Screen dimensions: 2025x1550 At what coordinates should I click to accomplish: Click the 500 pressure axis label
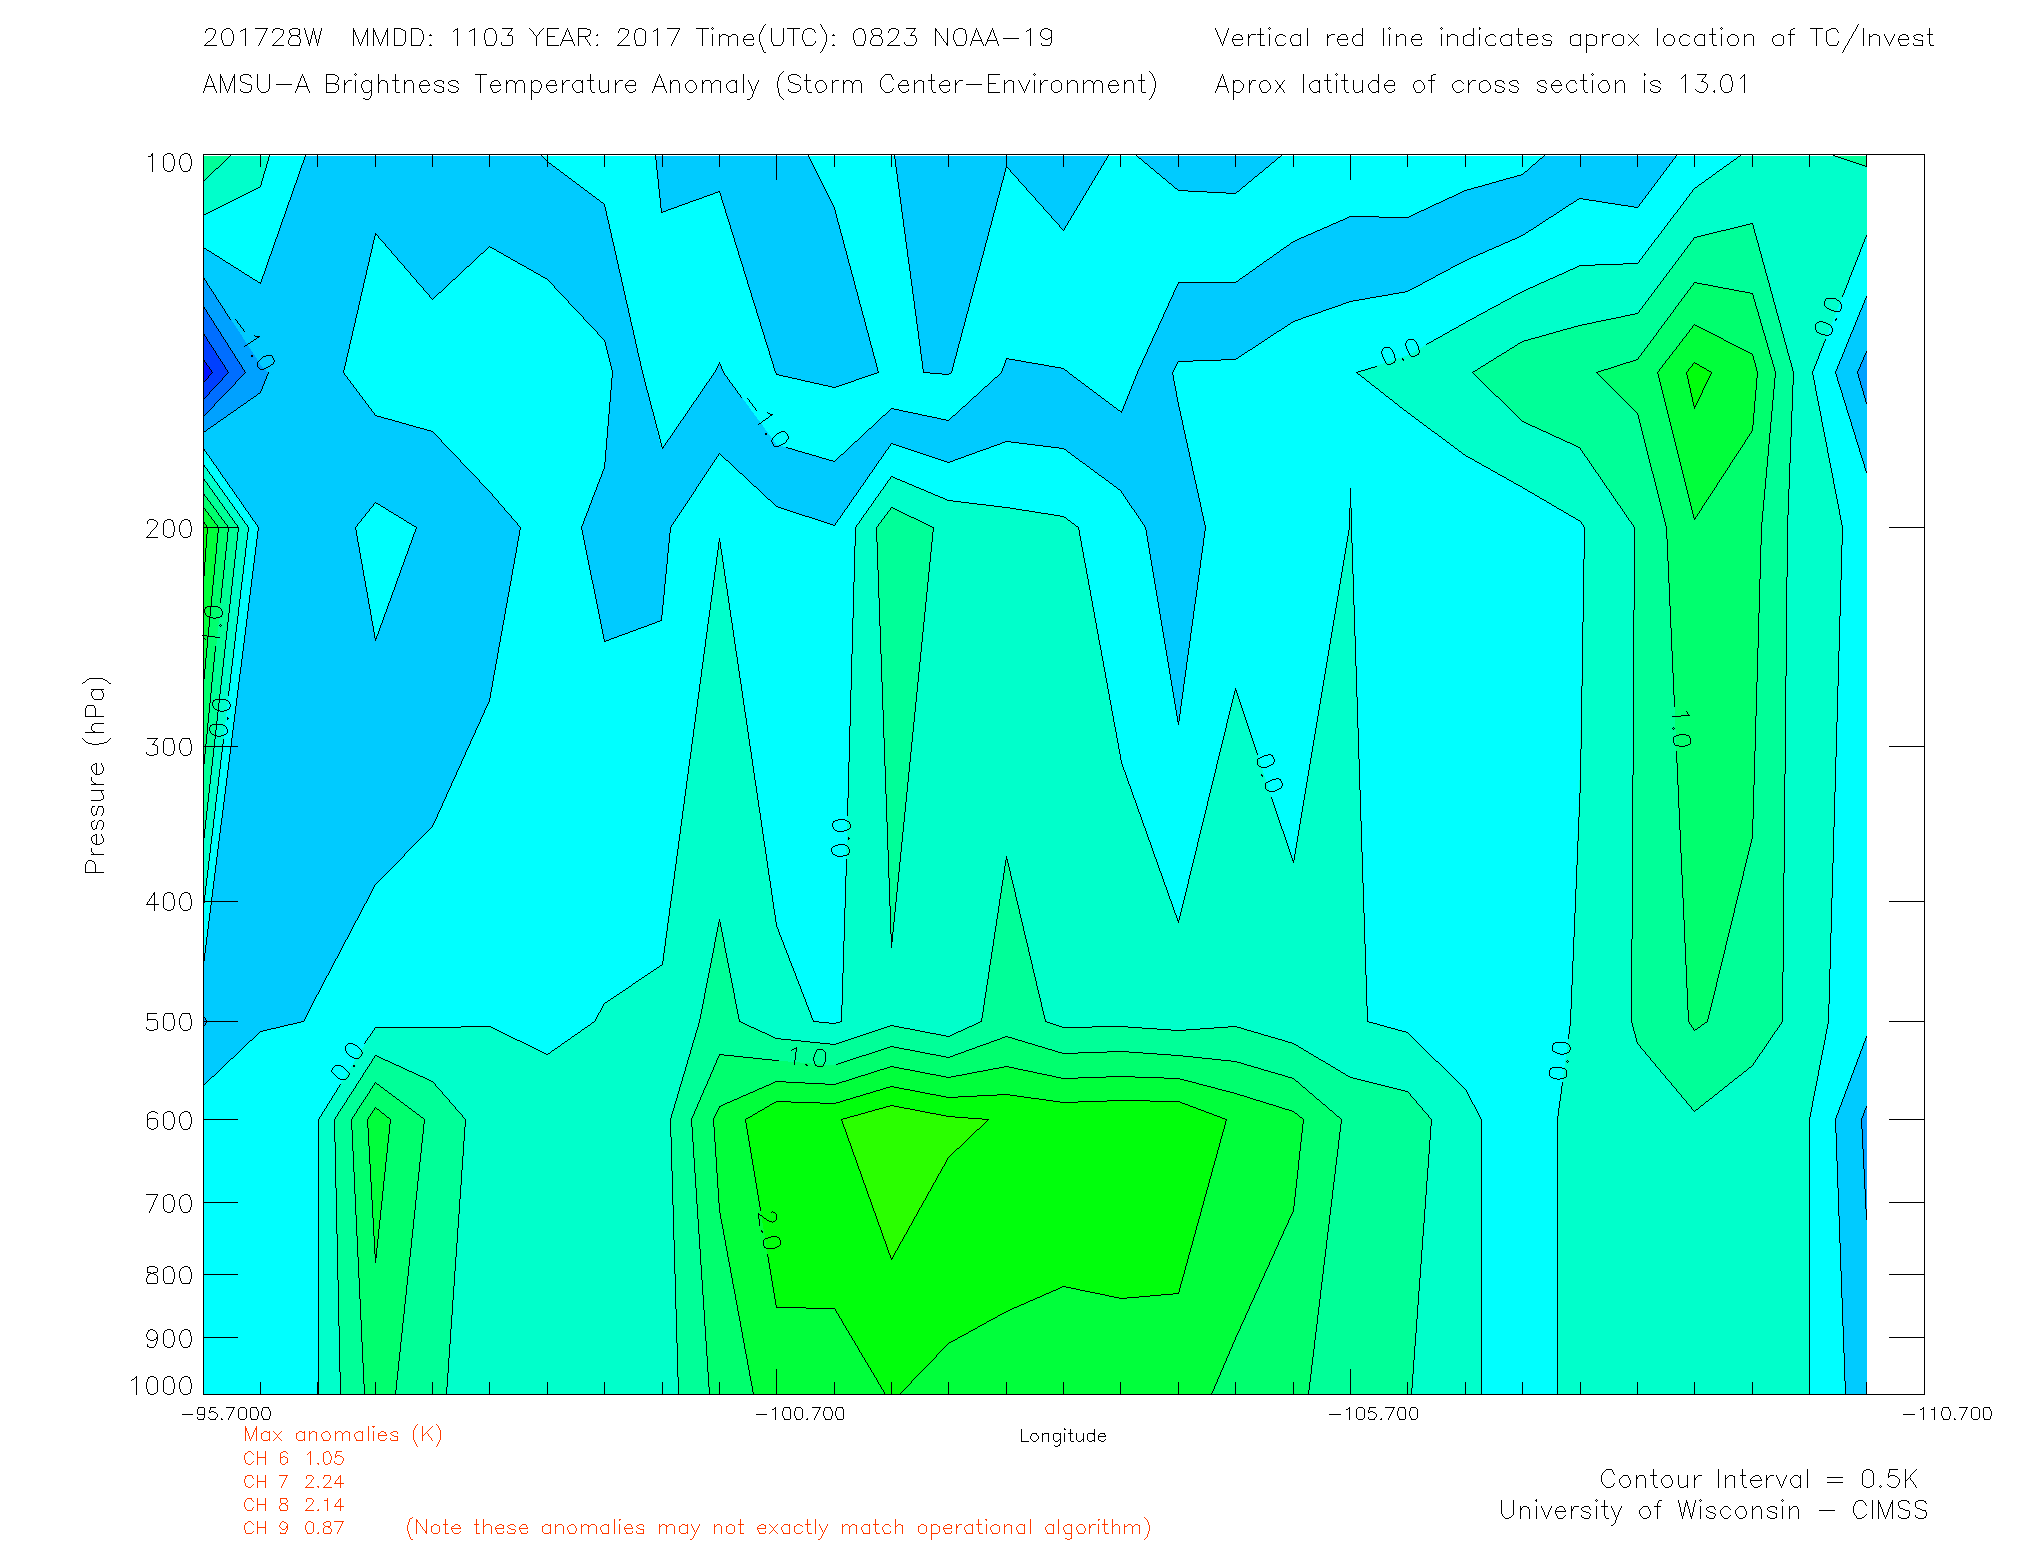(x=169, y=1022)
